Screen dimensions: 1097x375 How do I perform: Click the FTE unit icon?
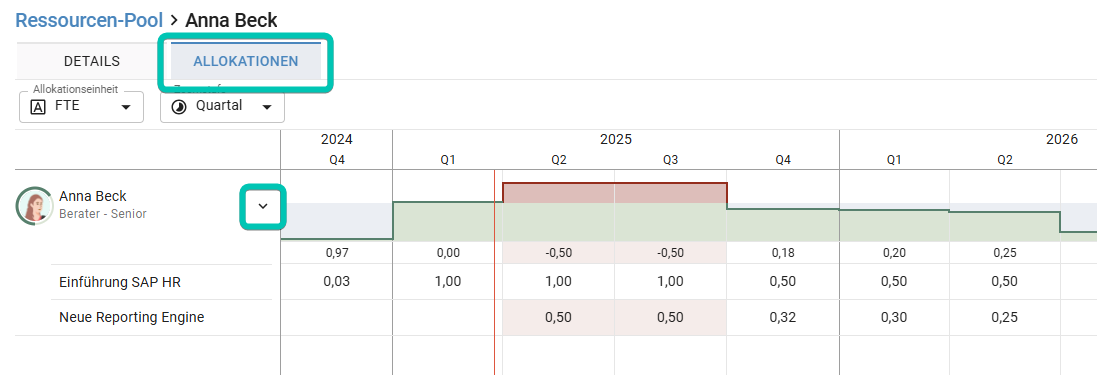pyautogui.click(x=39, y=107)
